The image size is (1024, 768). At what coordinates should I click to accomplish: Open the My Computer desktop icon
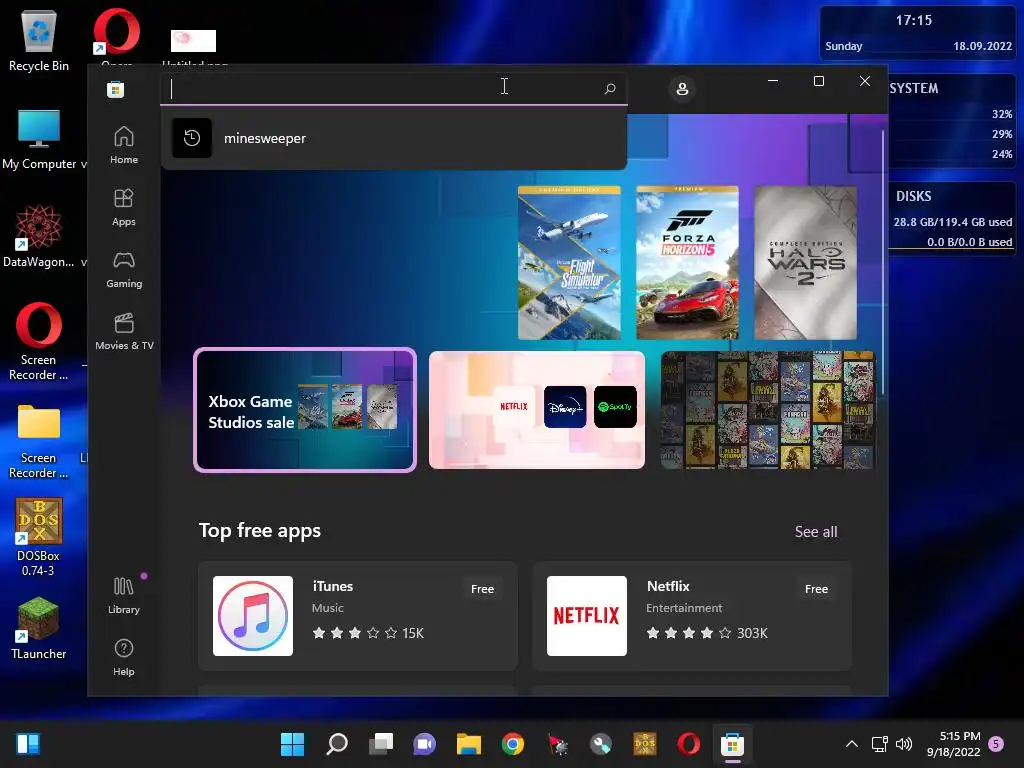(x=39, y=139)
